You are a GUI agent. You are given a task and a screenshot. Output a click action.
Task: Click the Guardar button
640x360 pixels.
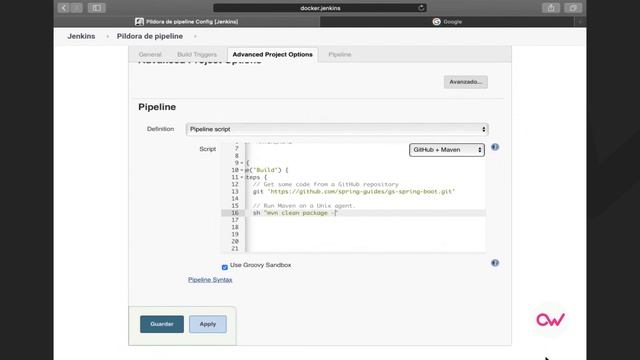[x=162, y=324]
